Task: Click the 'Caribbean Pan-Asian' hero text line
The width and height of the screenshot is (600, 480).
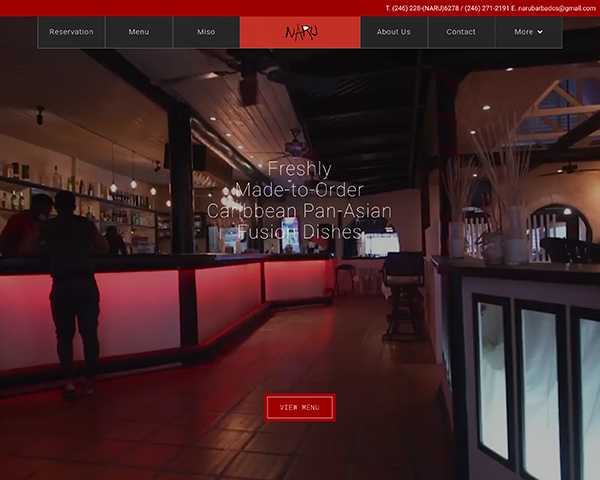Action: point(300,211)
